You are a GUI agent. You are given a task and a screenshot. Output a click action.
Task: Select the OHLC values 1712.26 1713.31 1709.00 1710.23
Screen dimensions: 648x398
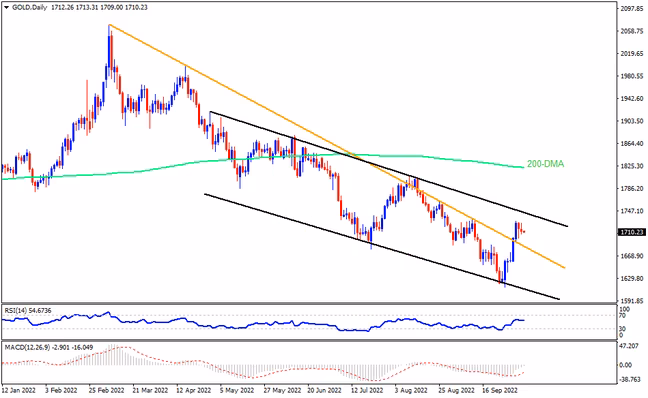point(99,7)
